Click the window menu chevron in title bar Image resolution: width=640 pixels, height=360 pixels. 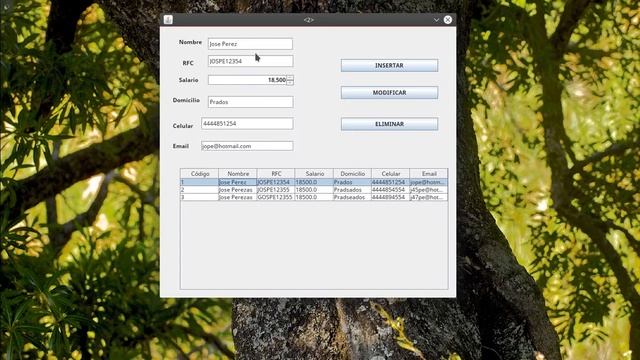click(x=436, y=20)
